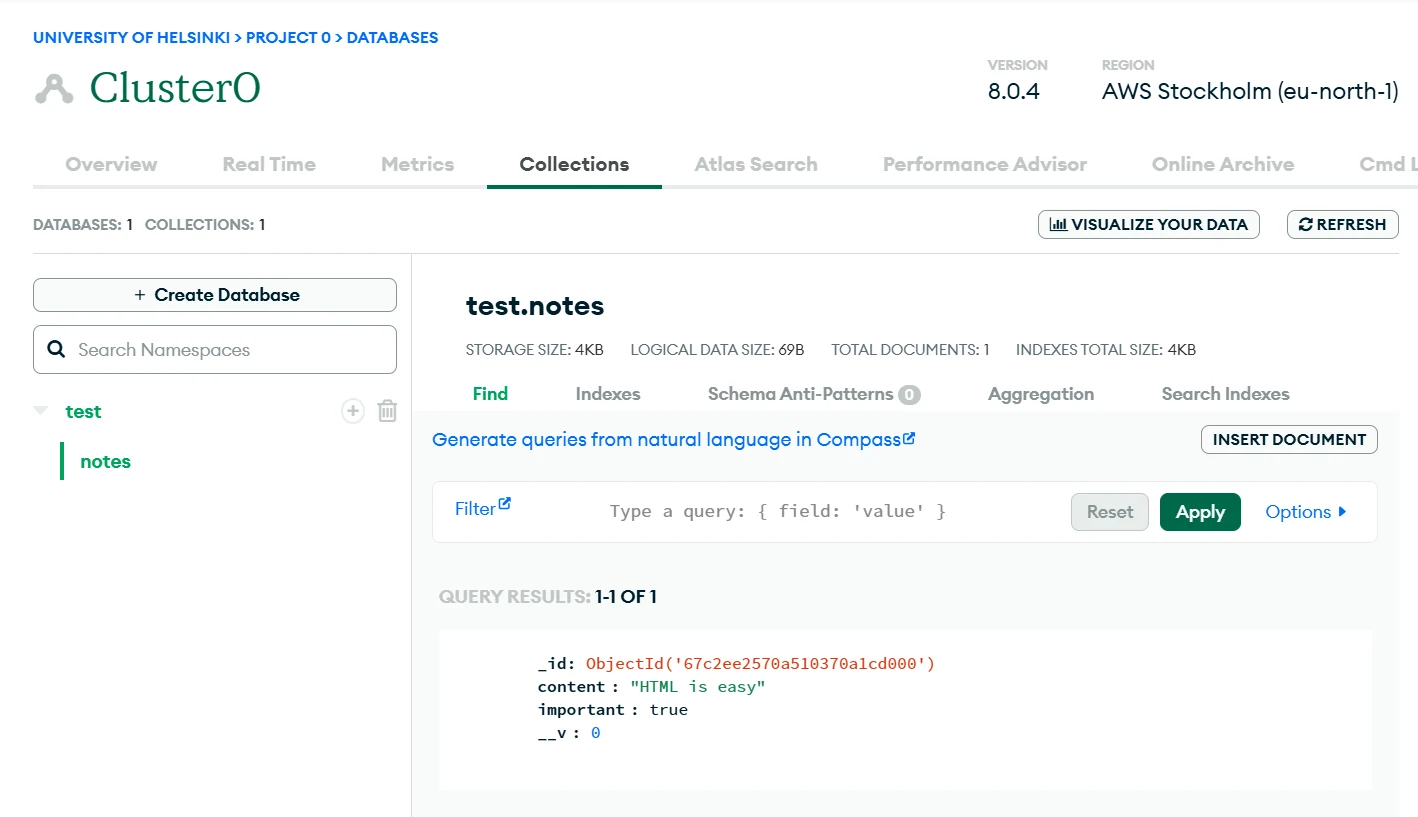
Task: Click the bar chart icon in Visualize Your Data
Action: pos(1058,225)
